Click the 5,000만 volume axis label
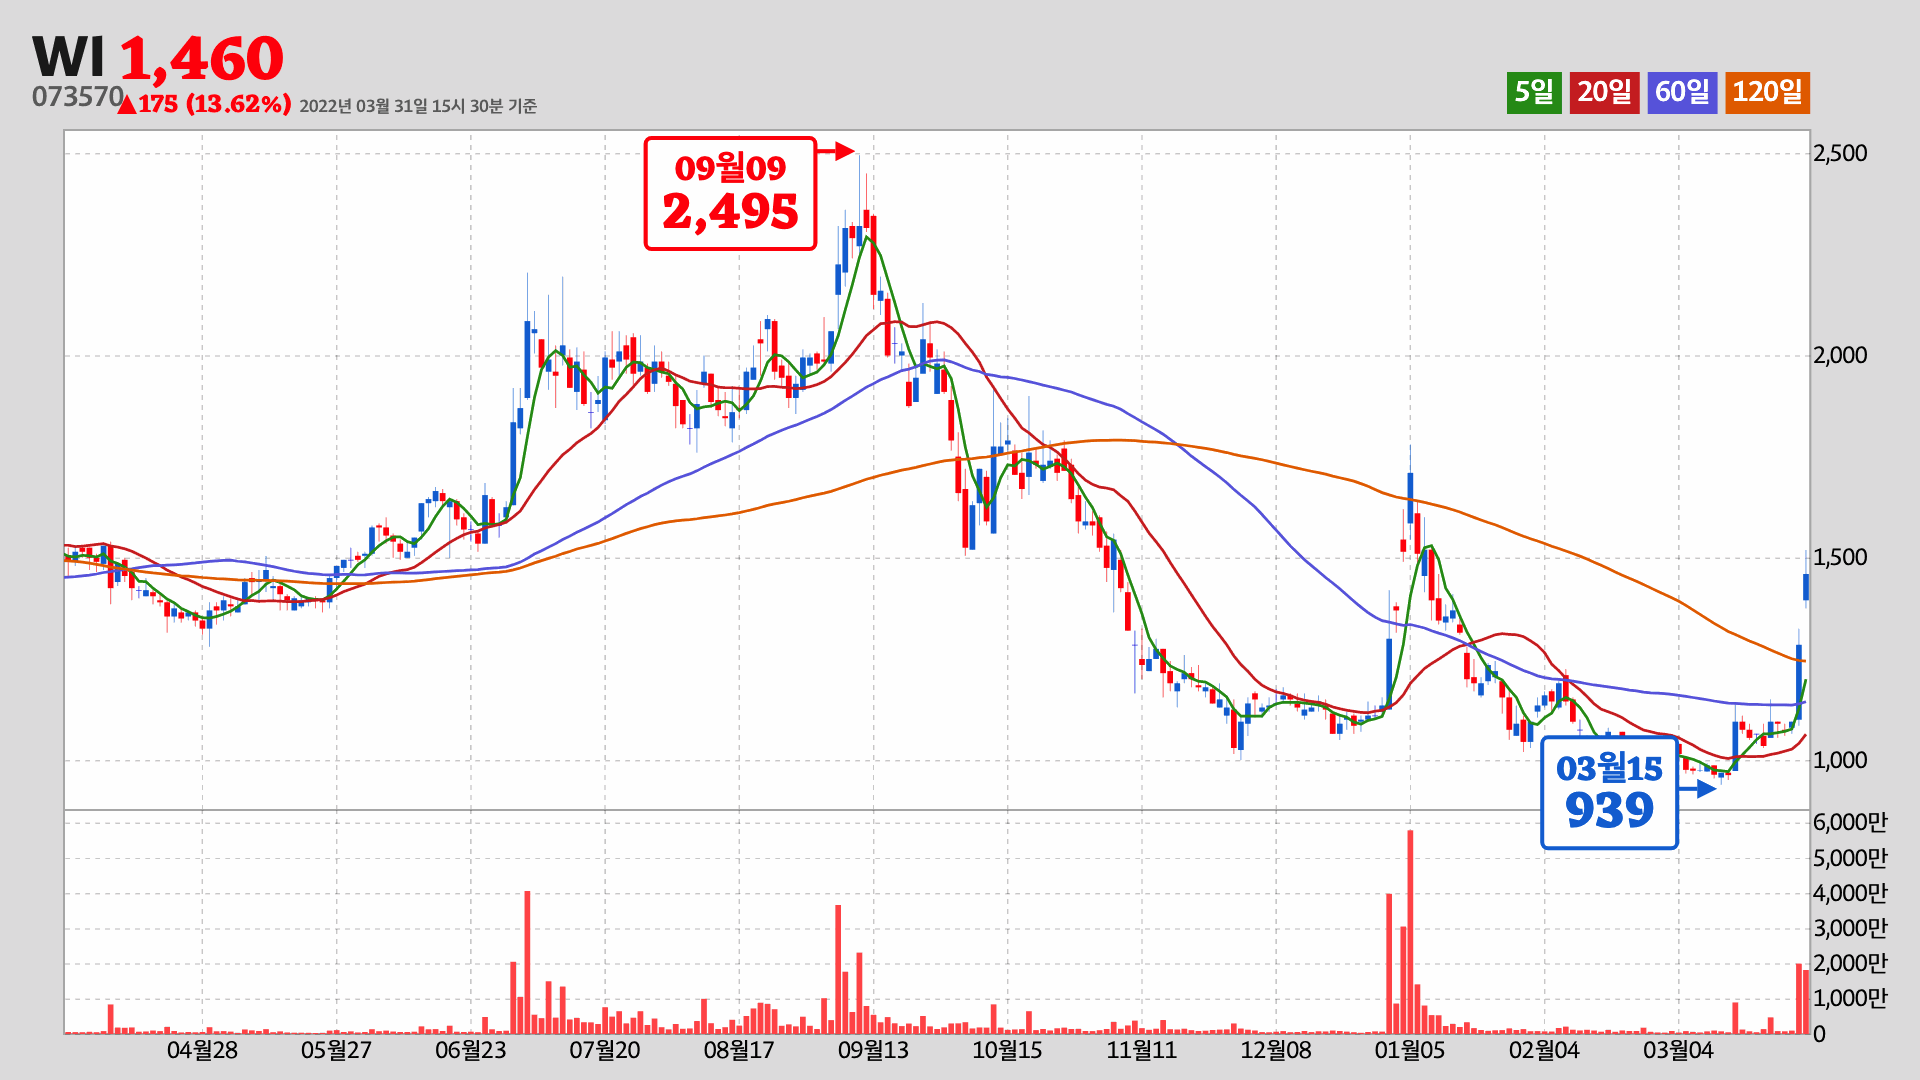This screenshot has width=1920, height=1080. pos(1850,858)
